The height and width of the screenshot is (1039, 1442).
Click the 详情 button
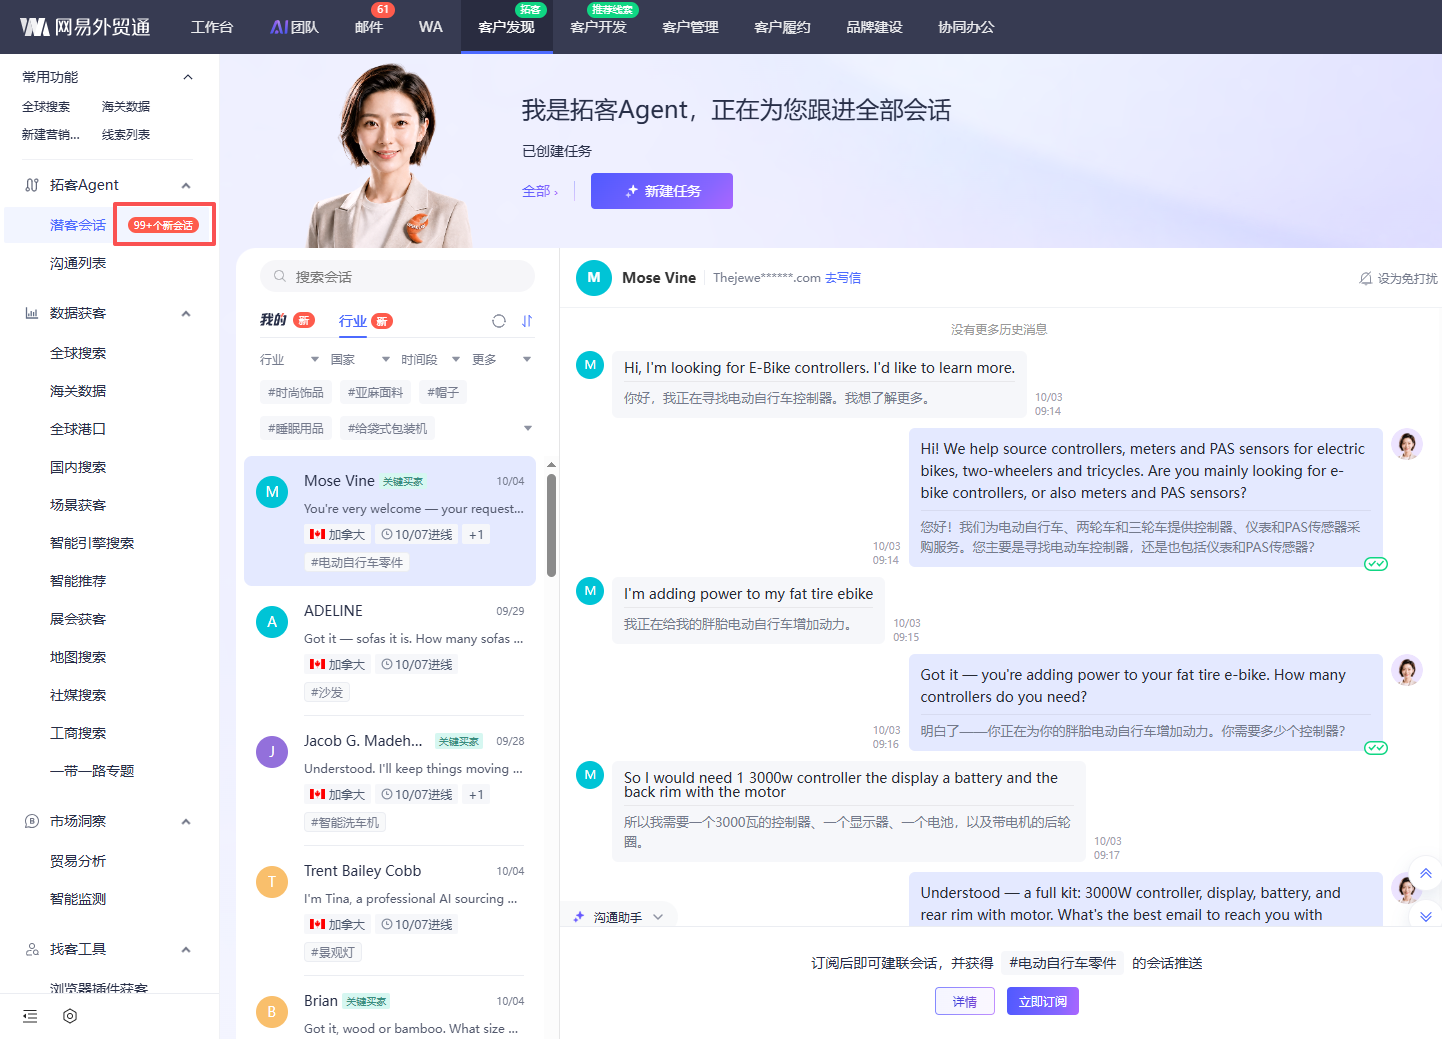click(x=965, y=1001)
